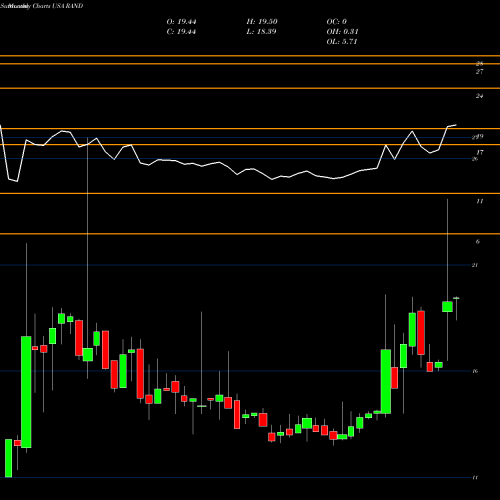Select the close value 'C: 19.44'
This screenshot has height=500, width=500.
coord(181,32)
